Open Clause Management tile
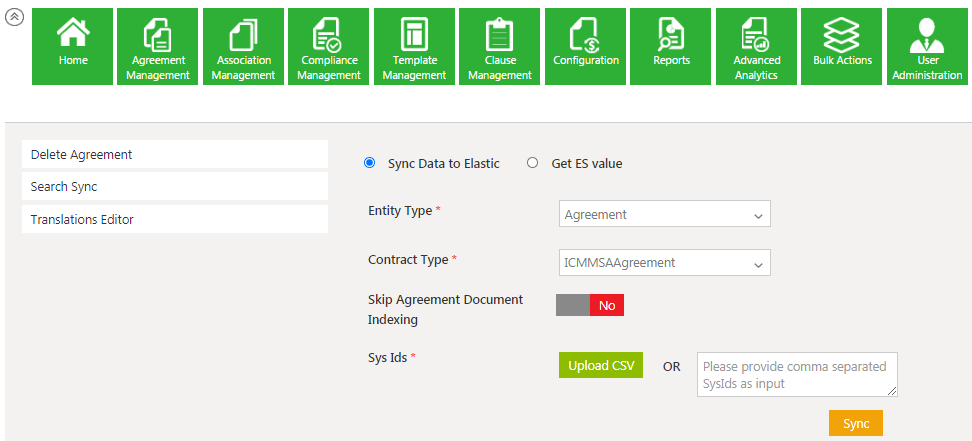 pyautogui.click(x=500, y=46)
